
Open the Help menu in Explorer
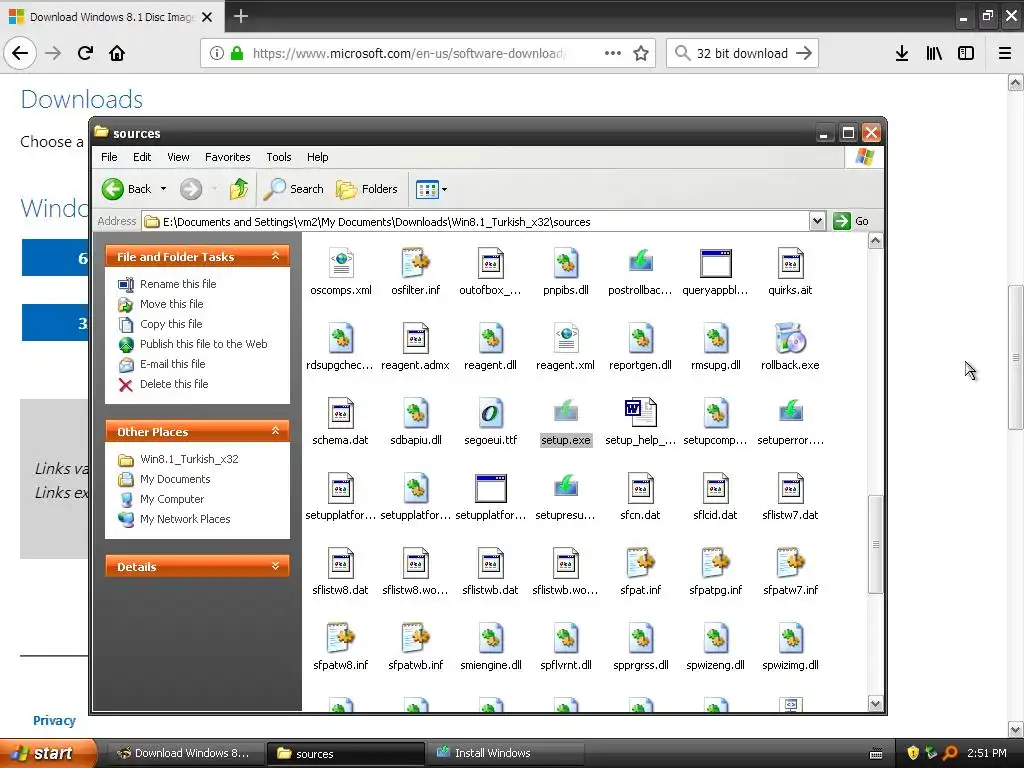click(x=317, y=157)
